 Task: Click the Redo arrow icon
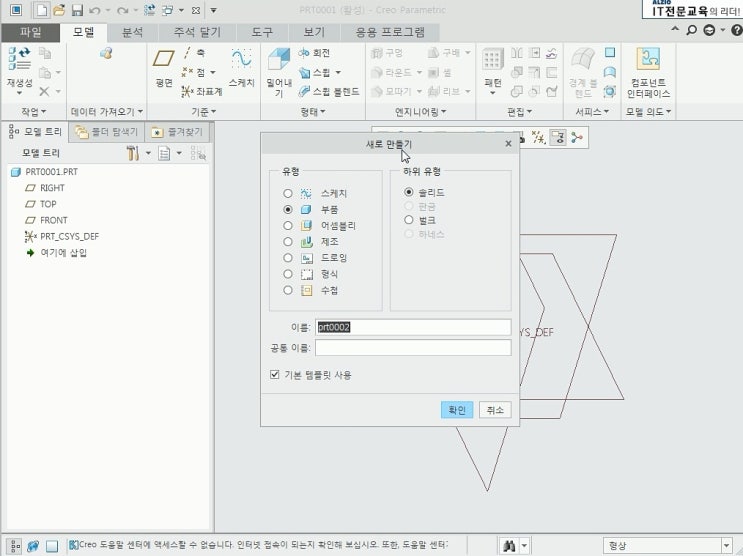coord(122,10)
